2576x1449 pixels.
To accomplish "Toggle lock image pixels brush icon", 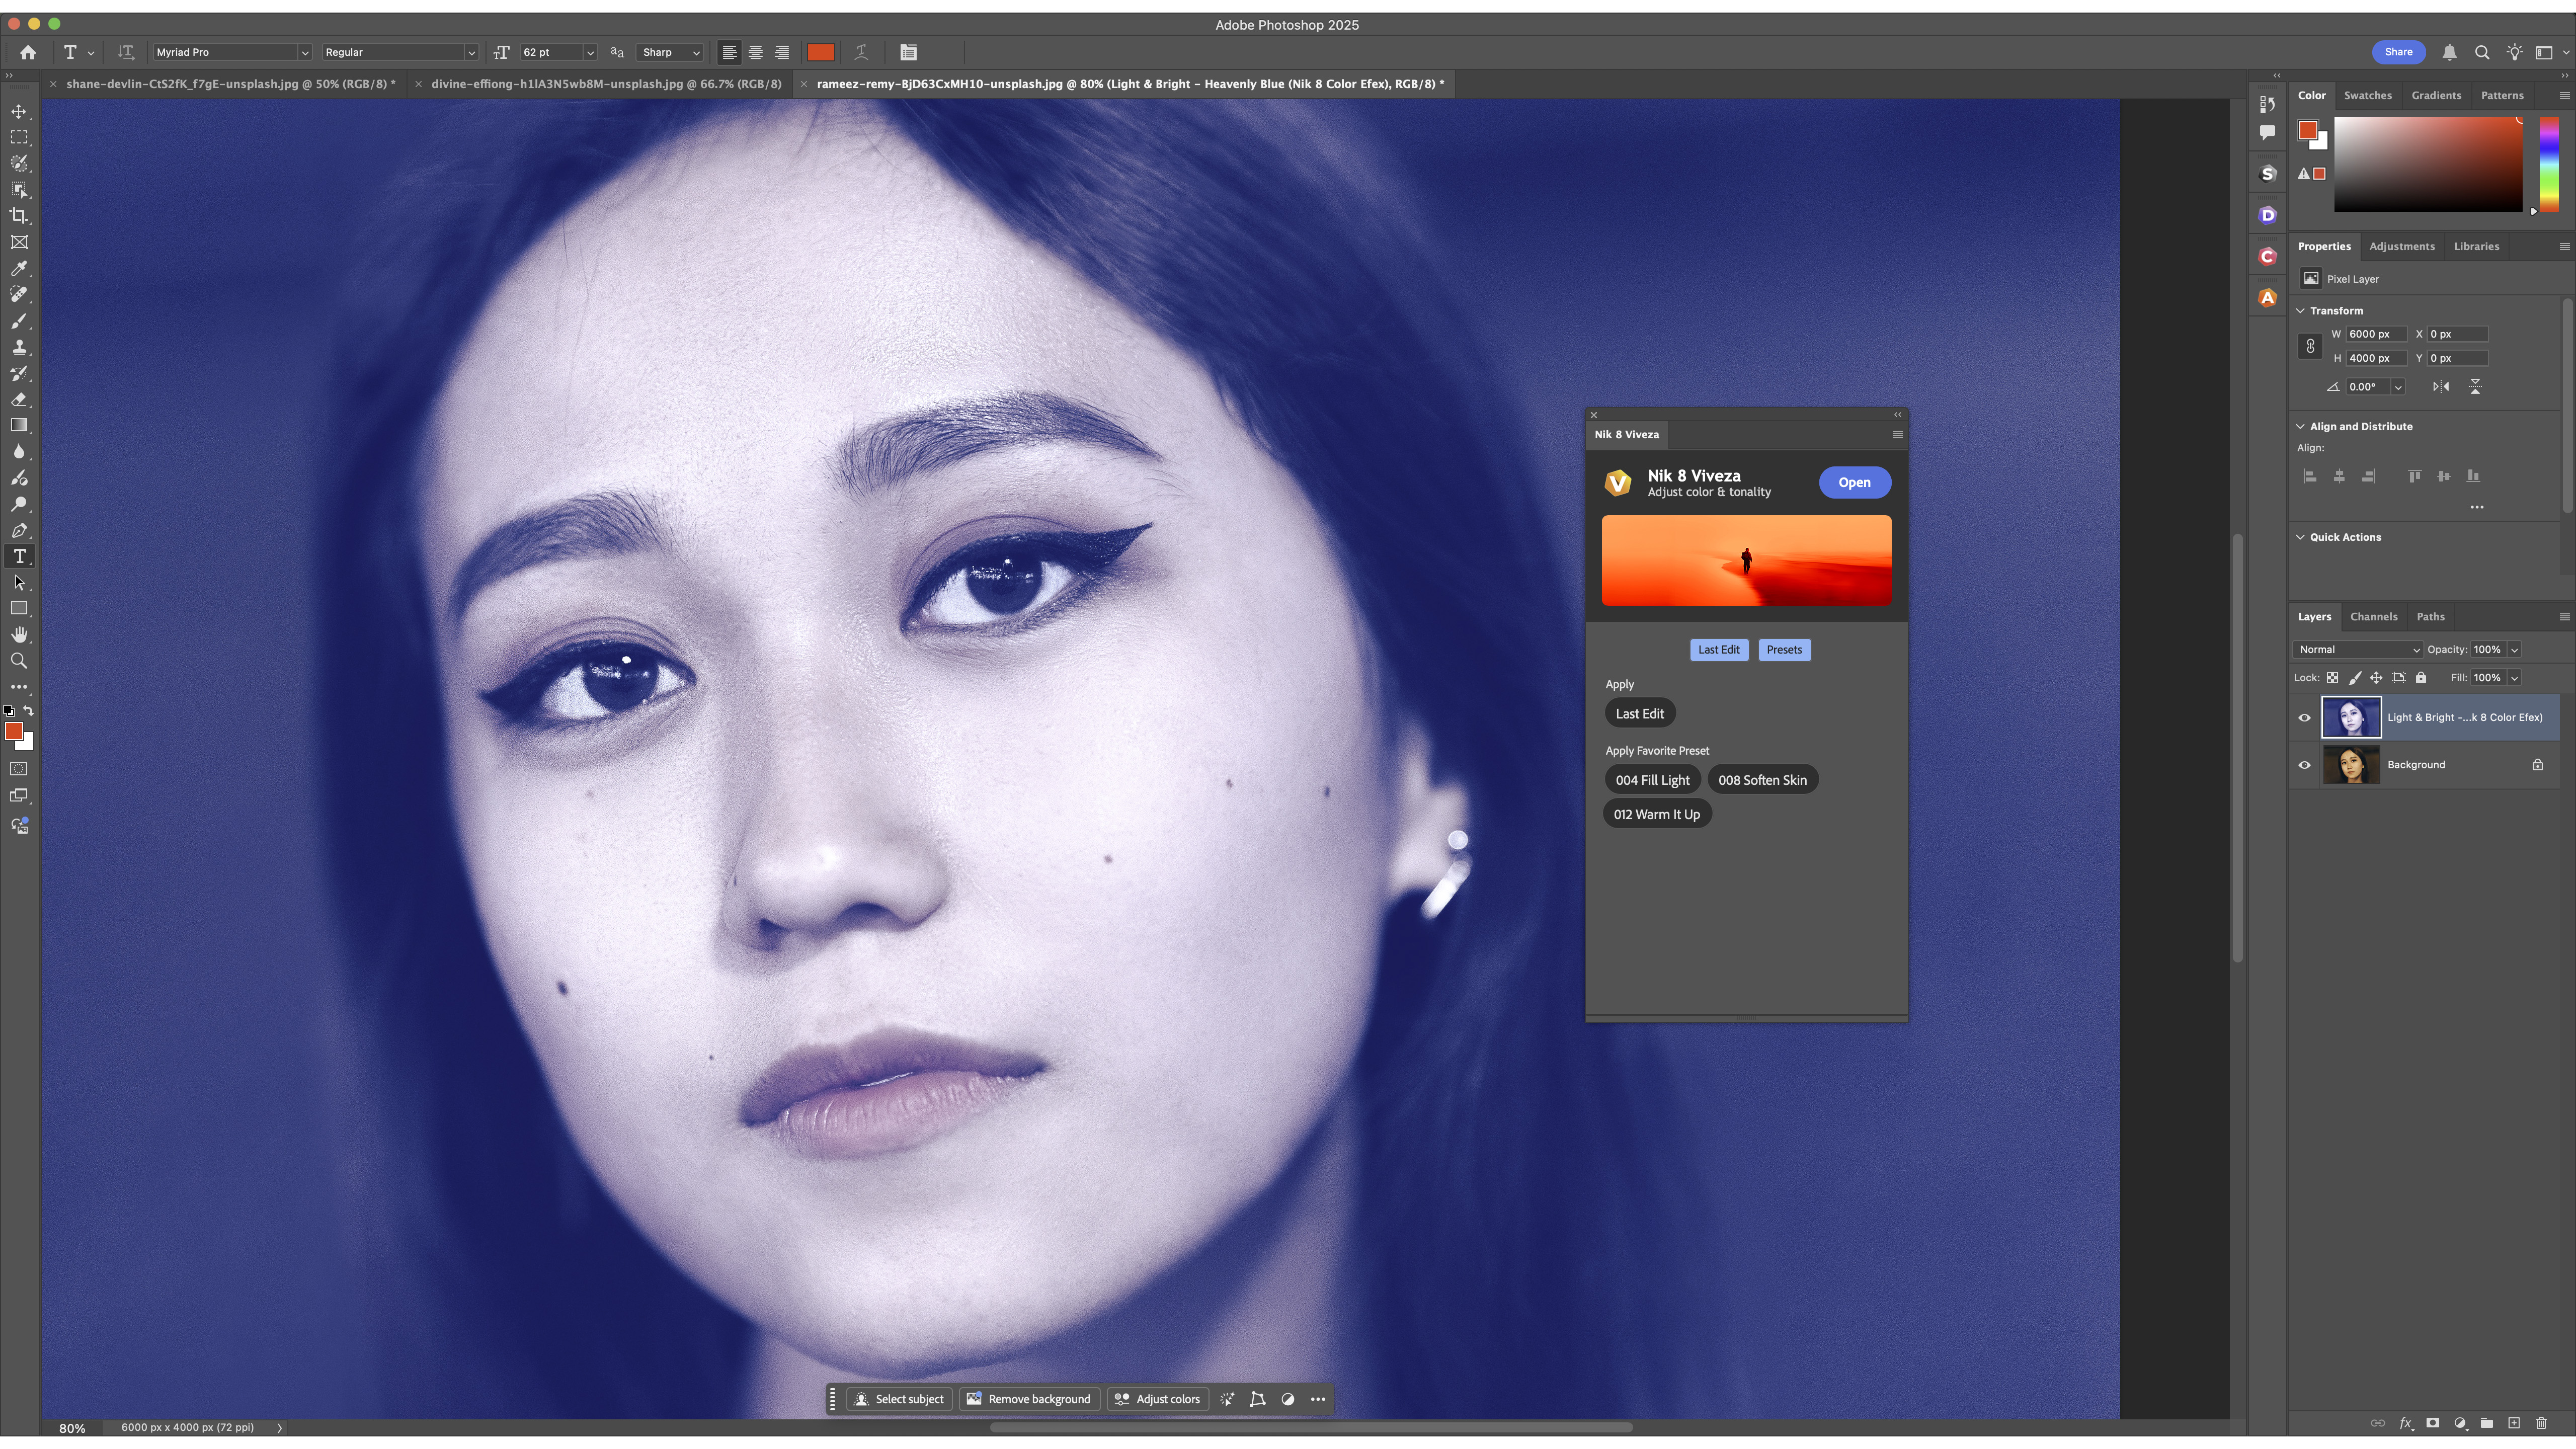I will 2355,678.
